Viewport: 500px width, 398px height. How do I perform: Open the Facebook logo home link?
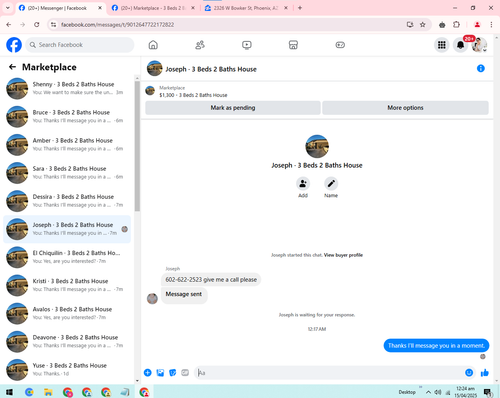point(14,45)
